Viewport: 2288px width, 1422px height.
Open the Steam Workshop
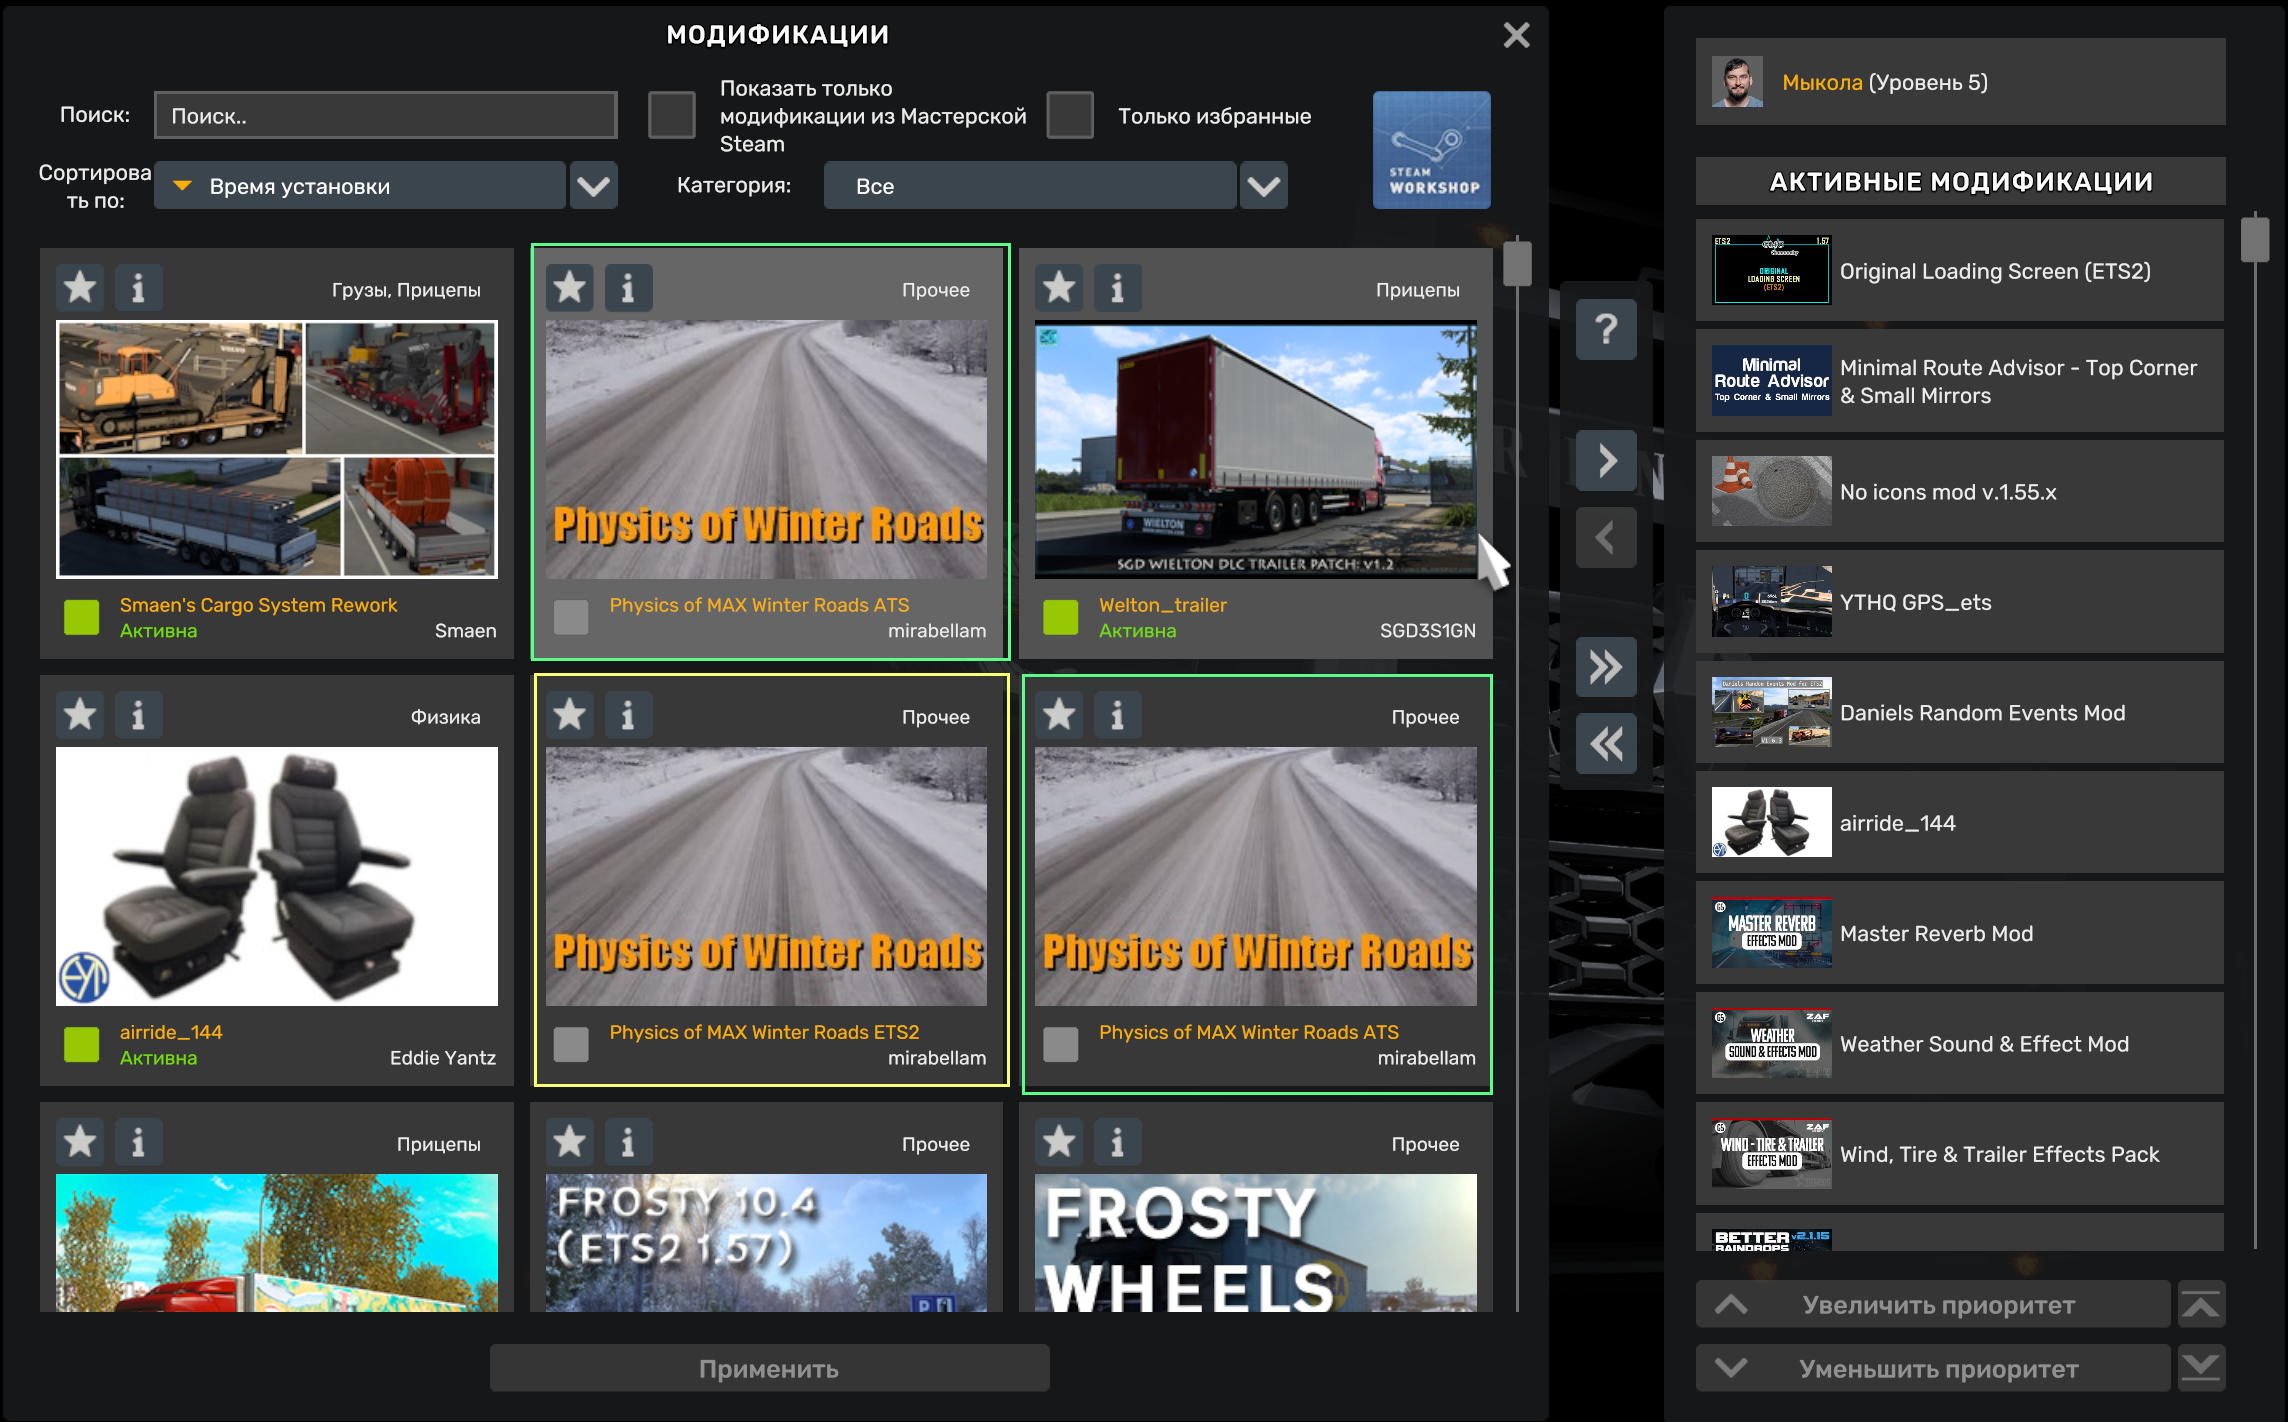(1432, 150)
